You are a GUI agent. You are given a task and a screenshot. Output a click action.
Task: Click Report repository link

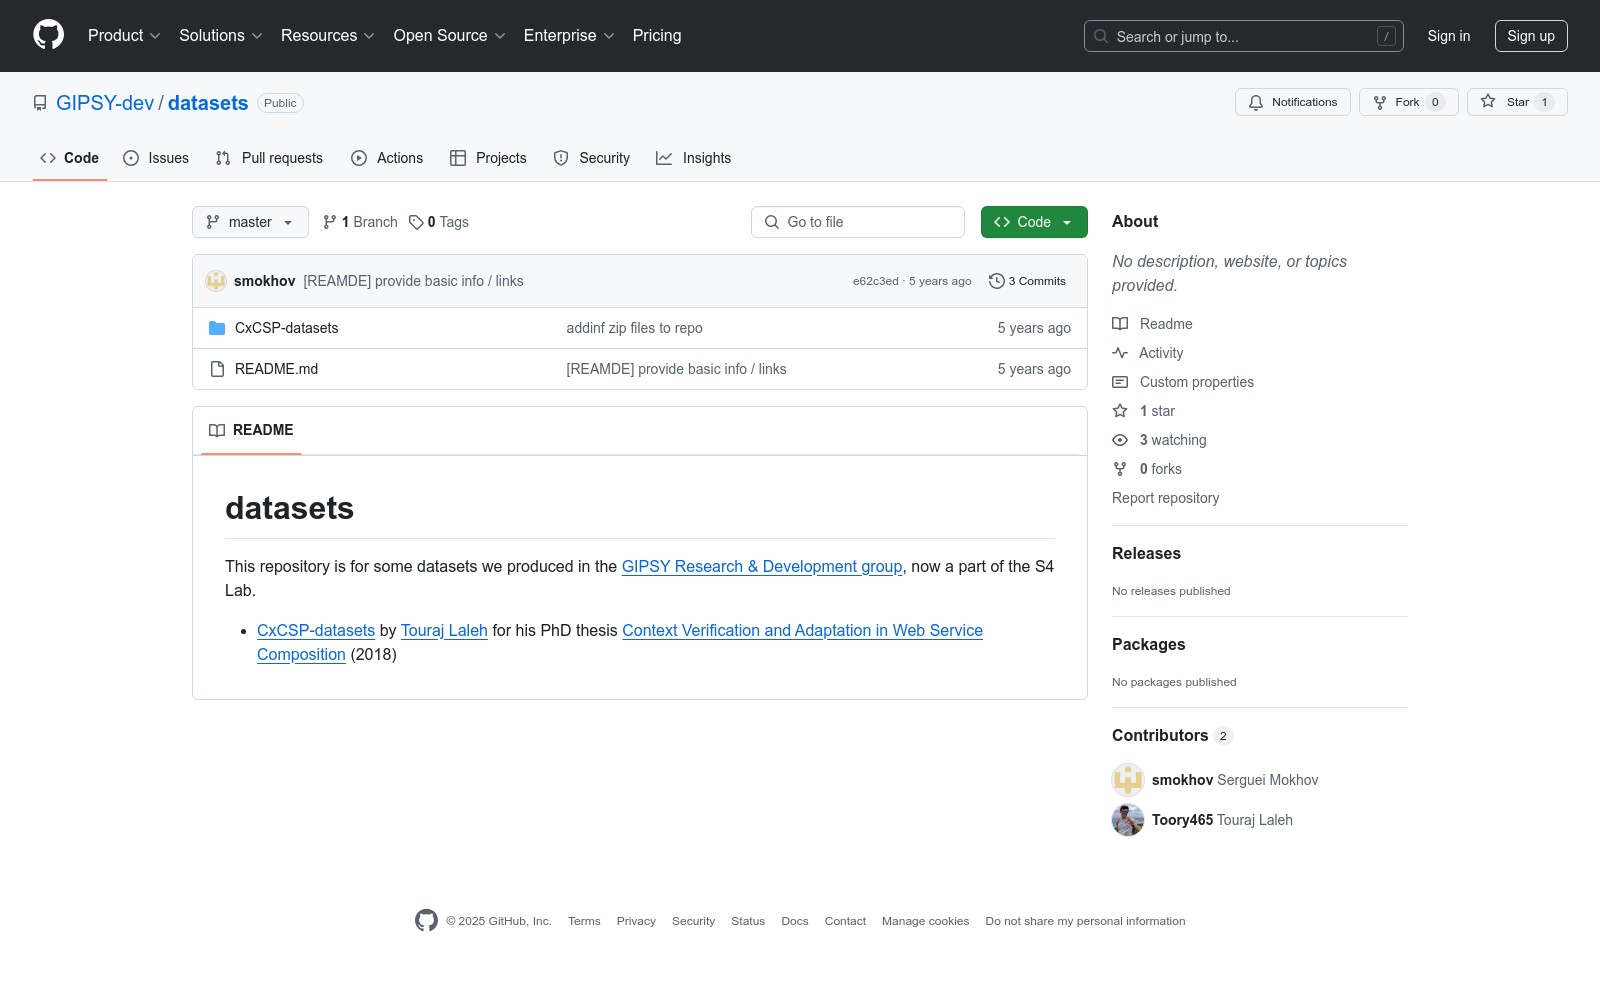(x=1166, y=498)
